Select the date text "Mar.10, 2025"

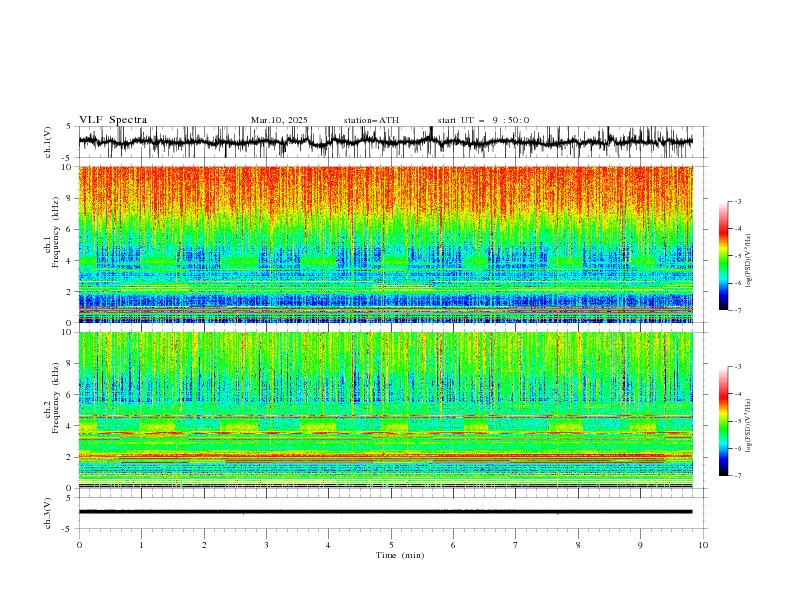(279, 120)
